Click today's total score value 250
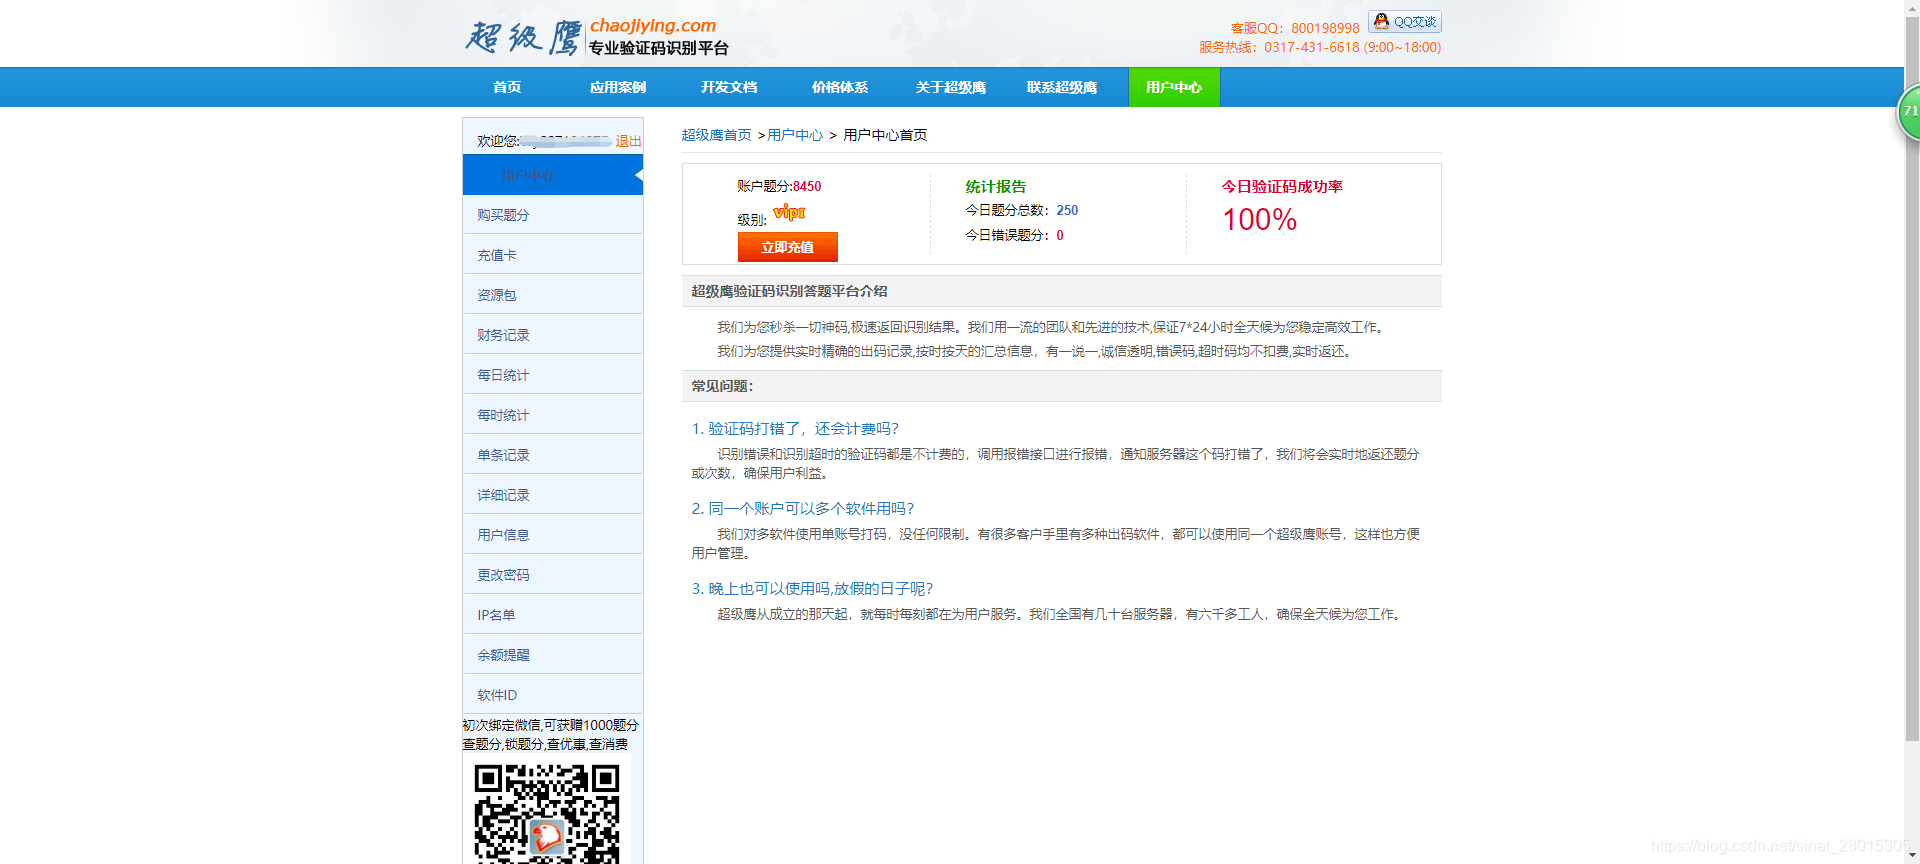The height and width of the screenshot is (864, 1920). (1067, 210)
